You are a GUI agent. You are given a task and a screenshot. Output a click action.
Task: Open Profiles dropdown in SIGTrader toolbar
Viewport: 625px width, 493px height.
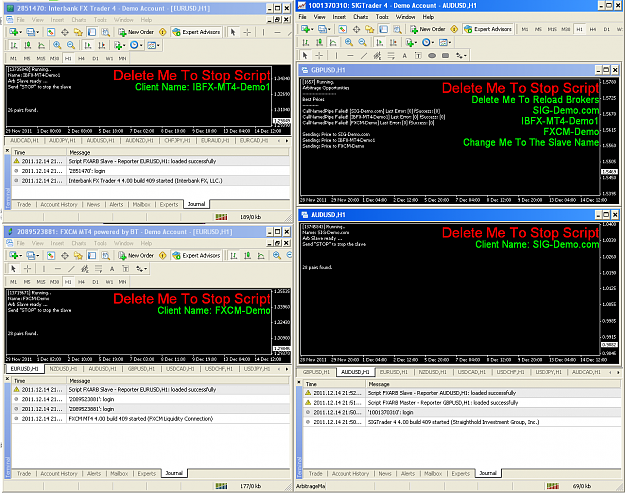coord(323,29)
